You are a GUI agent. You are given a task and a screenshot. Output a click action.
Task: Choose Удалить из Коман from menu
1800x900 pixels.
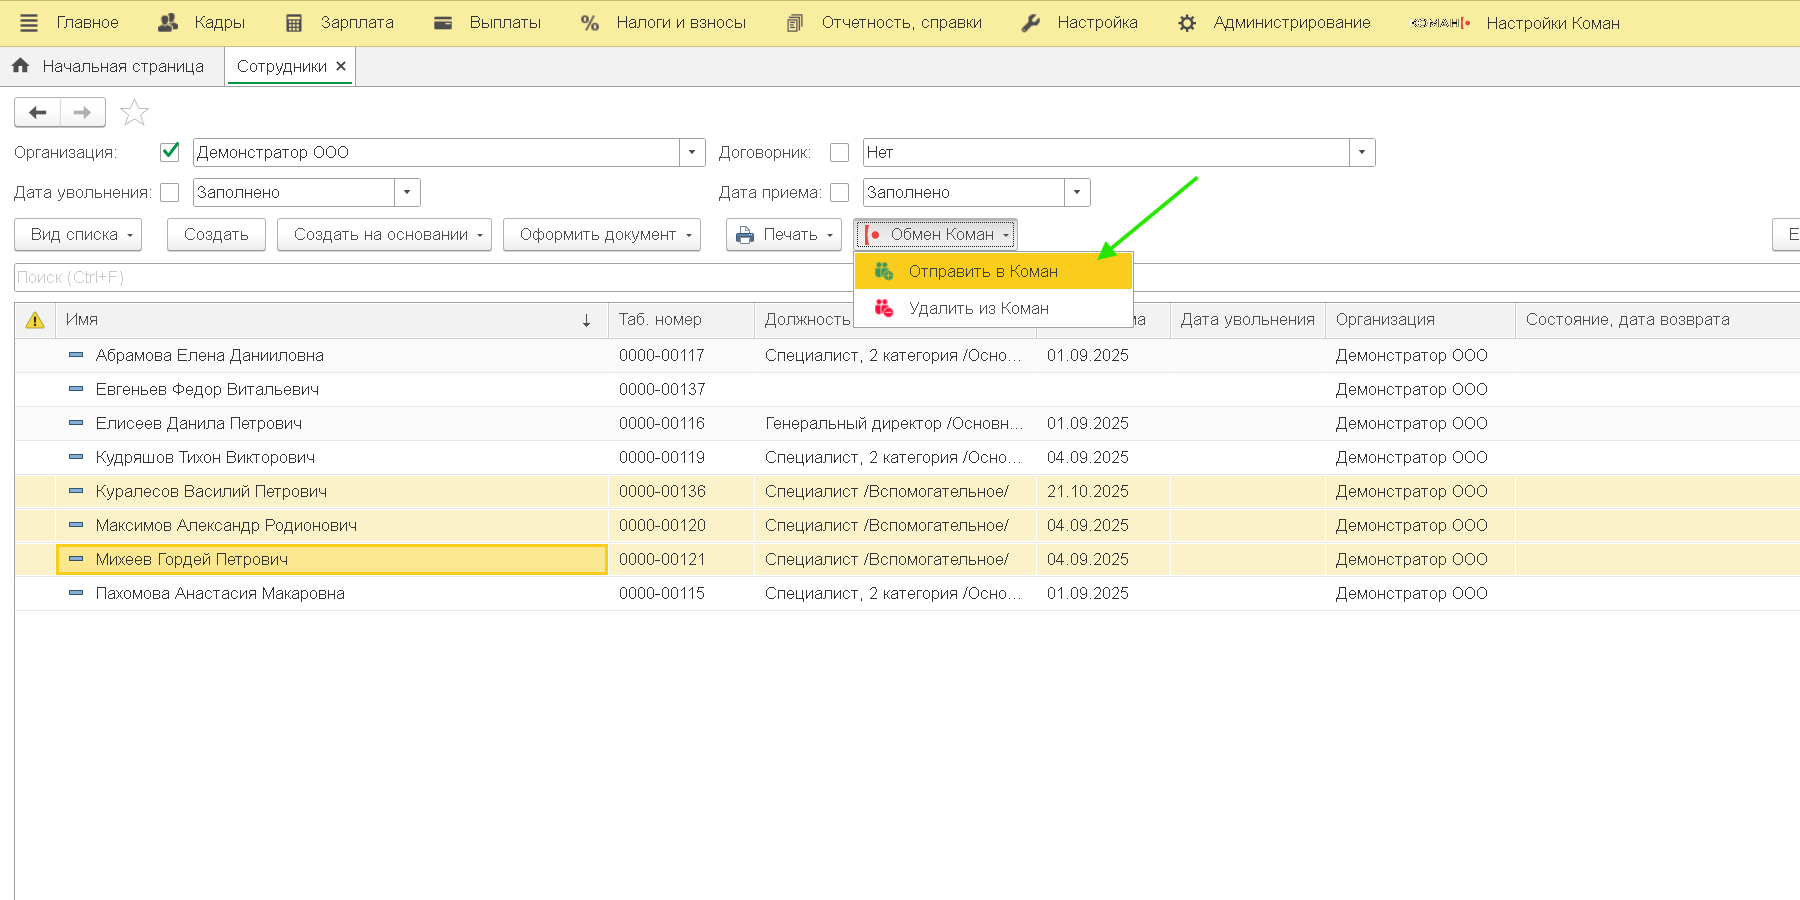(978, 308)
